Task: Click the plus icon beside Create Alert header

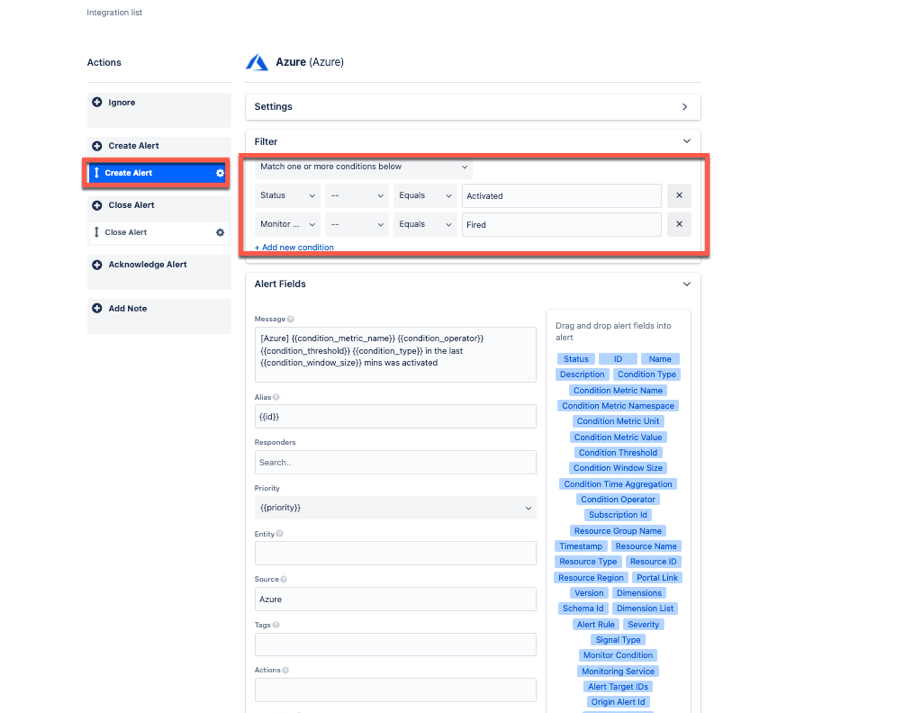Action: pos(97,146)
